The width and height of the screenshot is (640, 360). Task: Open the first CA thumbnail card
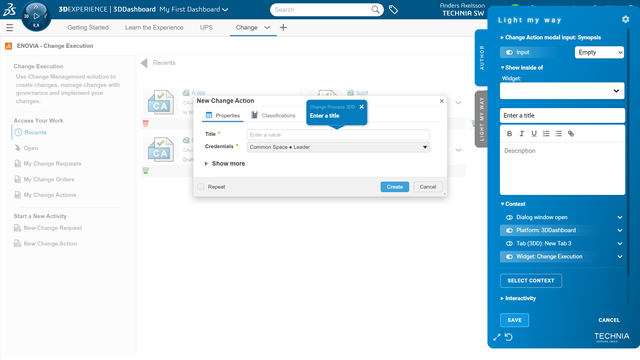(160, 102)
